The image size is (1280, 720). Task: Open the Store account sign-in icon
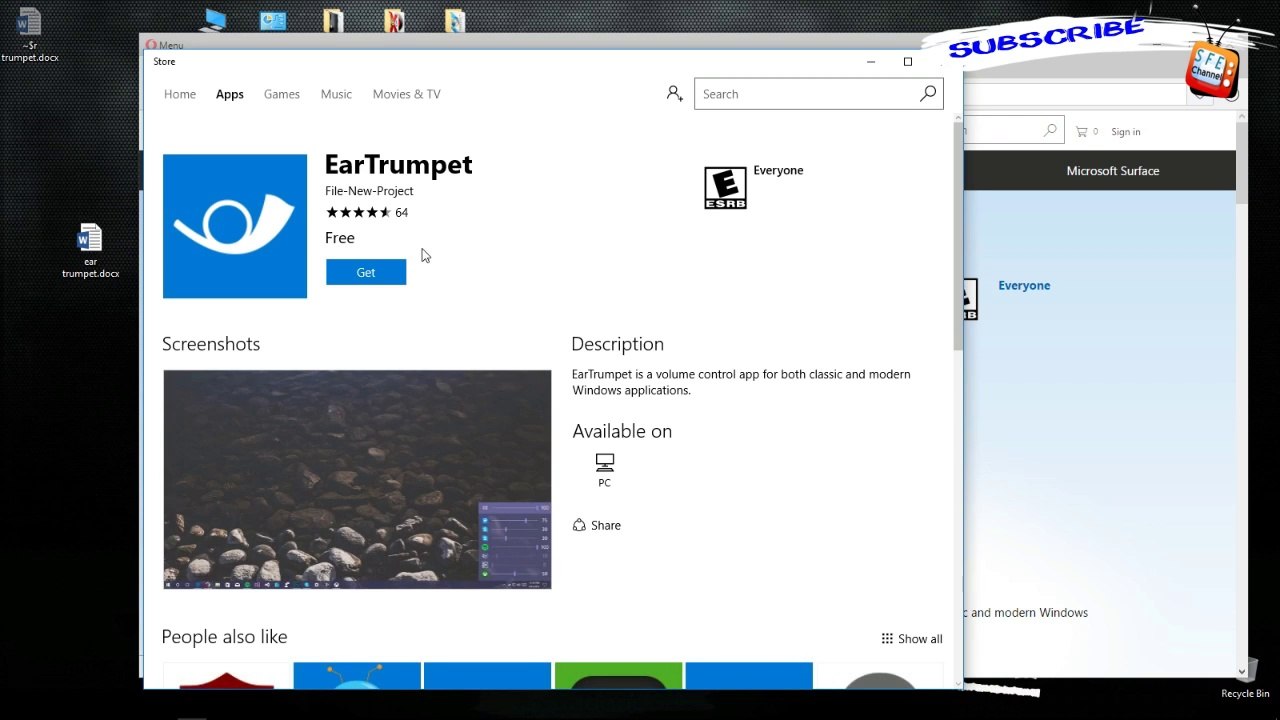point(675,93)
